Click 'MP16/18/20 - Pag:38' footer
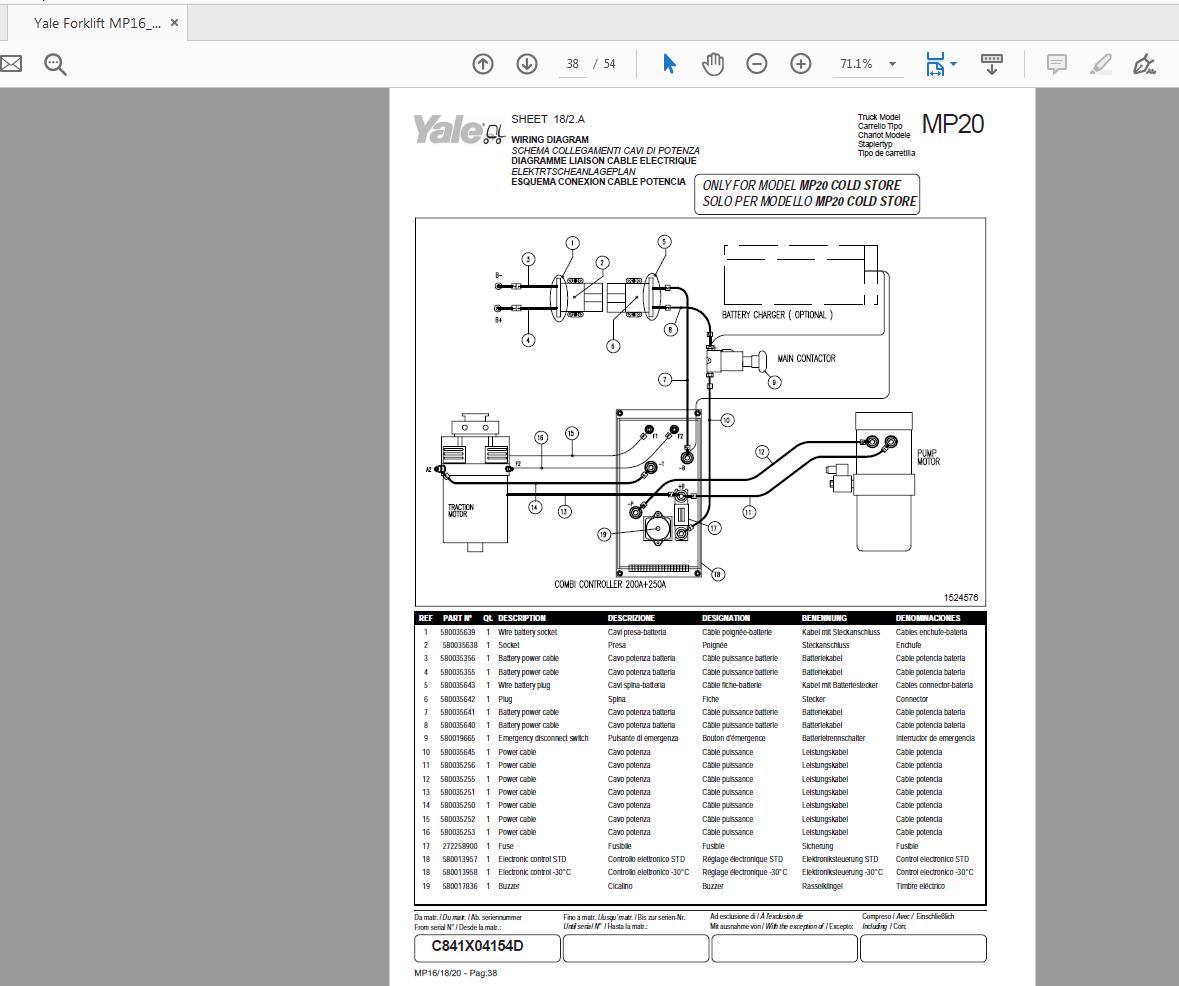The width and height of the screenshot is (1179, 986). [x=456, y=973]
